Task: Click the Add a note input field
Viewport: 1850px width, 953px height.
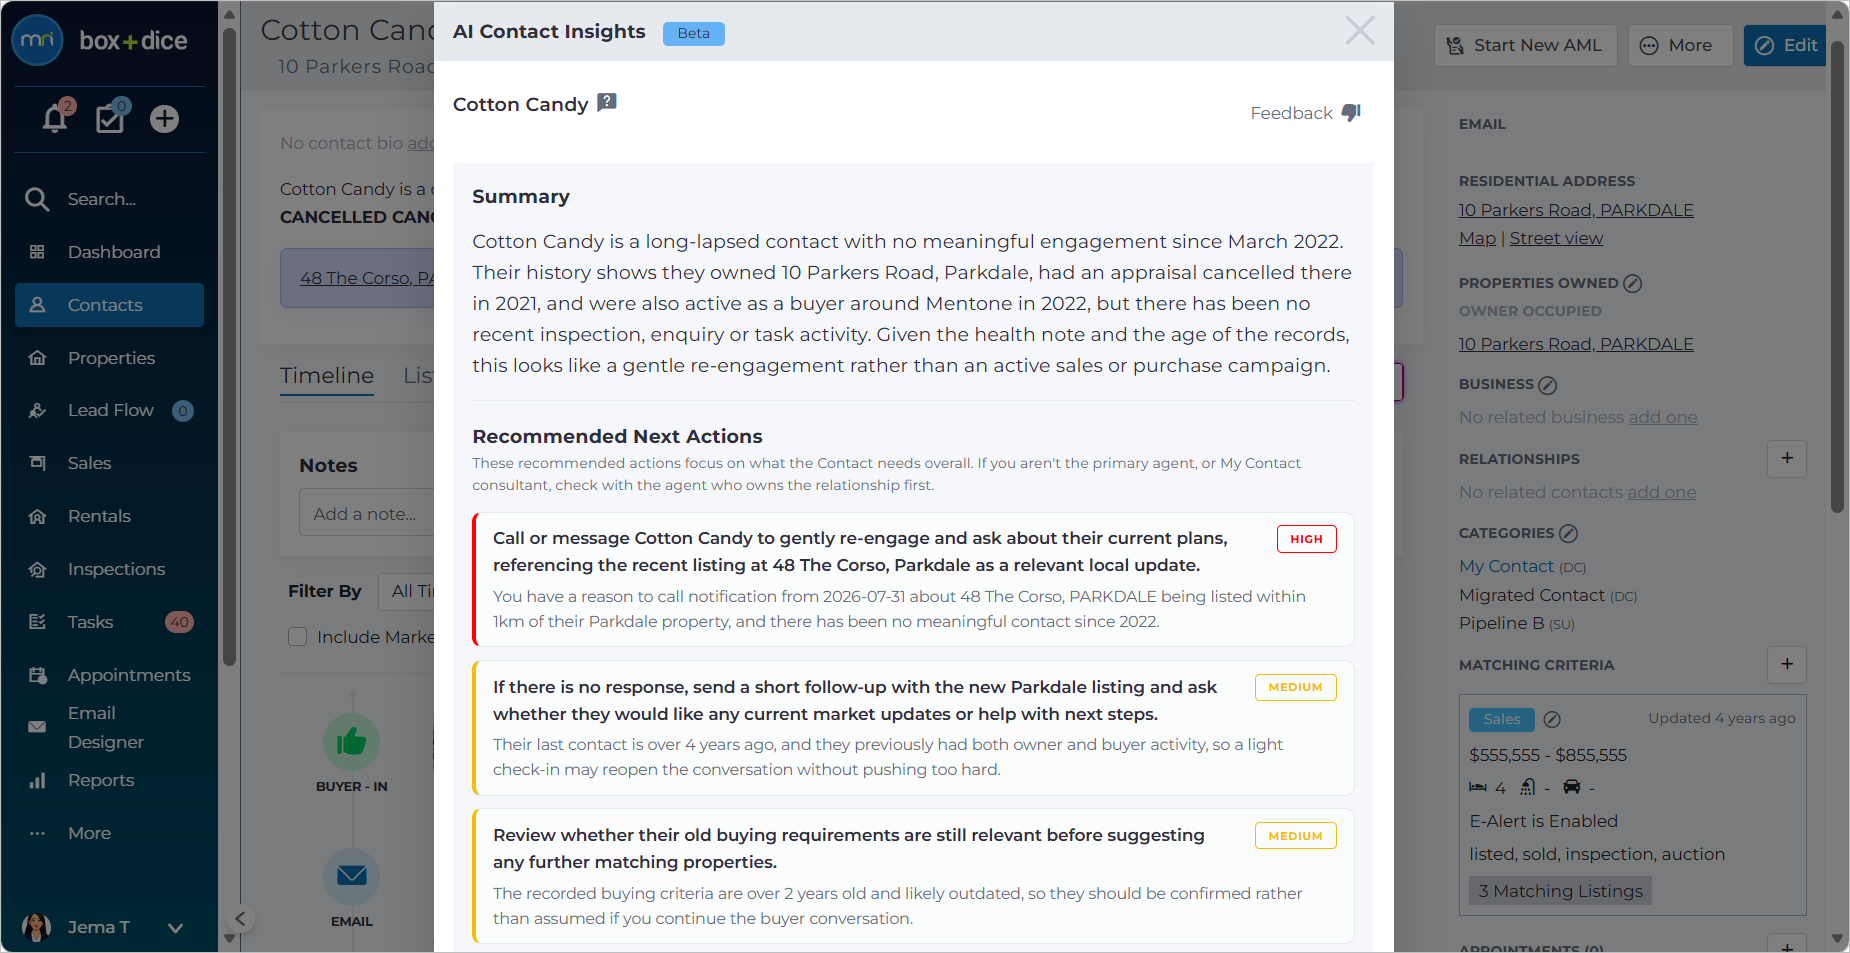Action: 367,513
